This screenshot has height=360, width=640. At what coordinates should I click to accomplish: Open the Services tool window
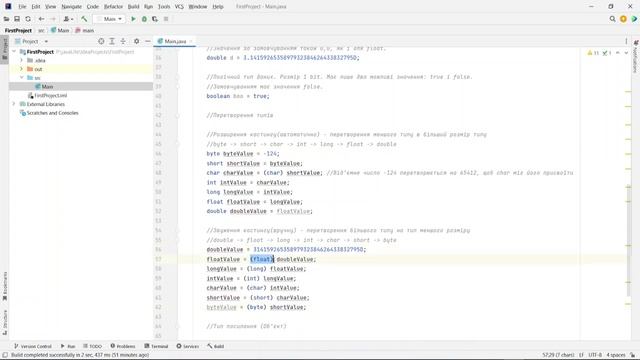point(187,346)
